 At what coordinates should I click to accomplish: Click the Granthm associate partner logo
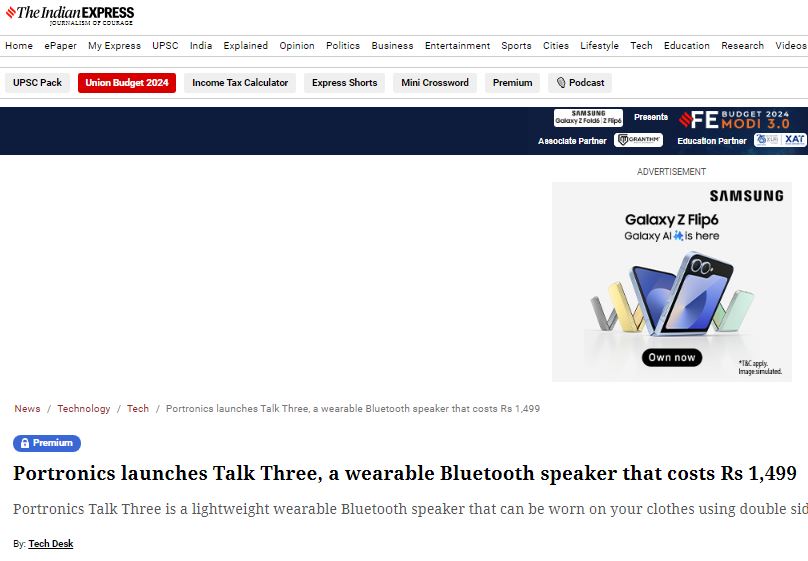pos(638,140)
